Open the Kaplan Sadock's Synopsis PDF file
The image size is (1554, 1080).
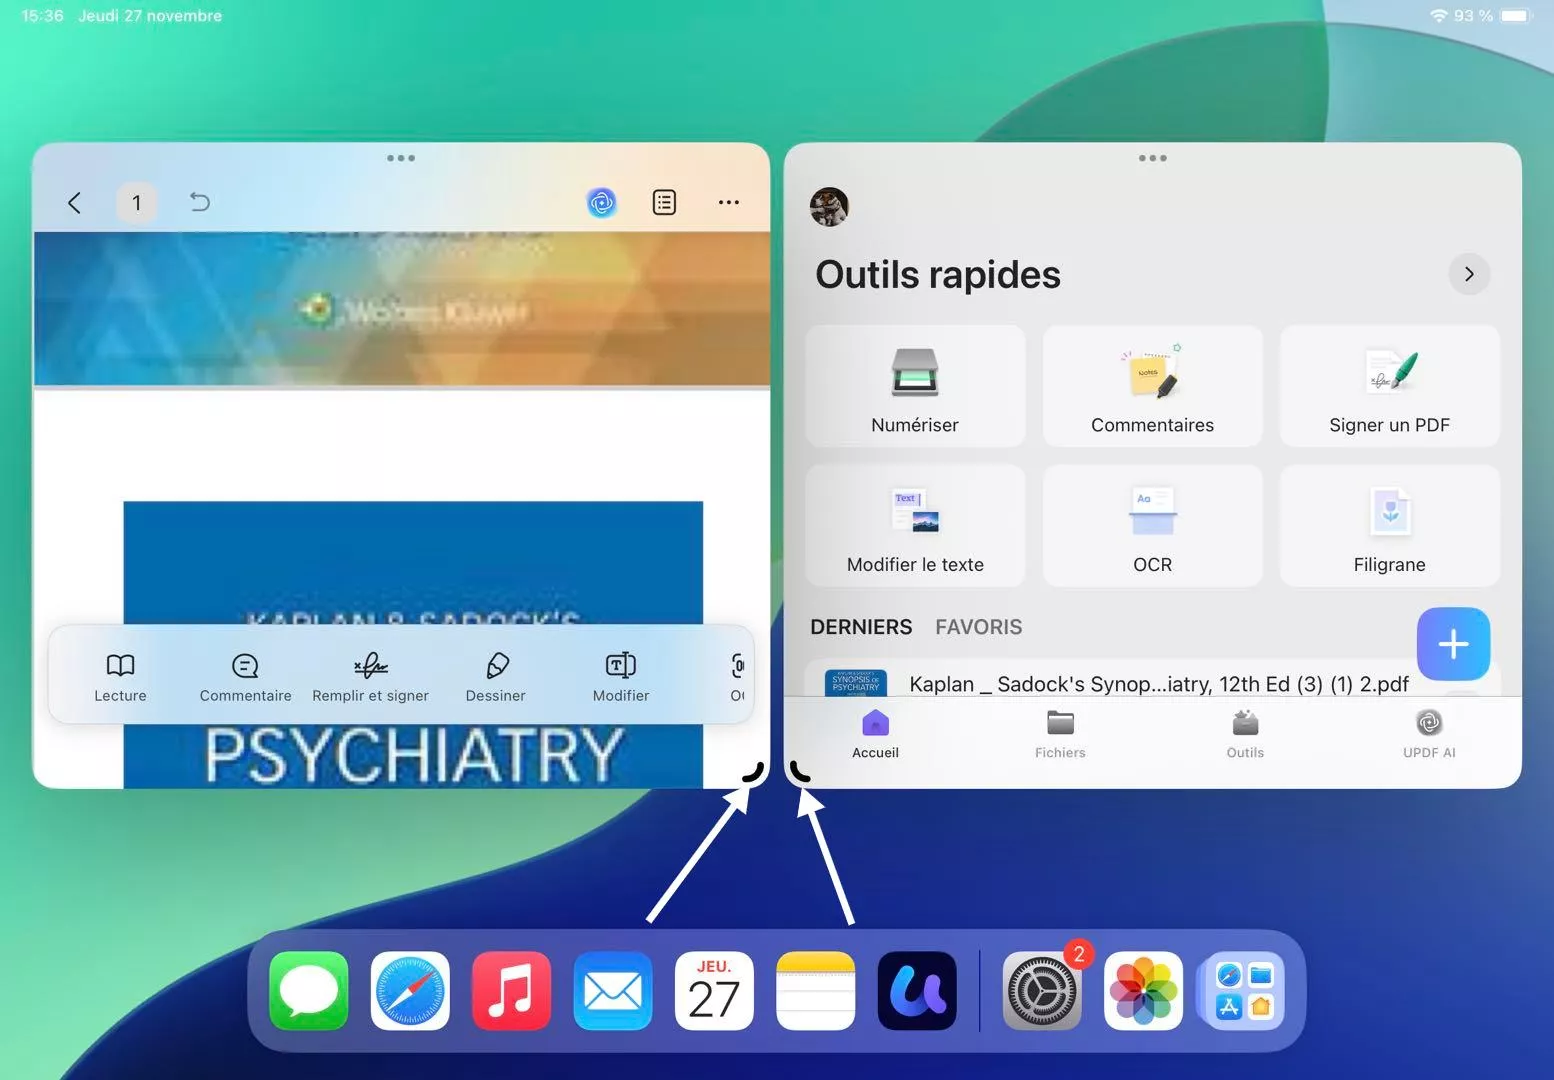click(x=1158, y=684)
